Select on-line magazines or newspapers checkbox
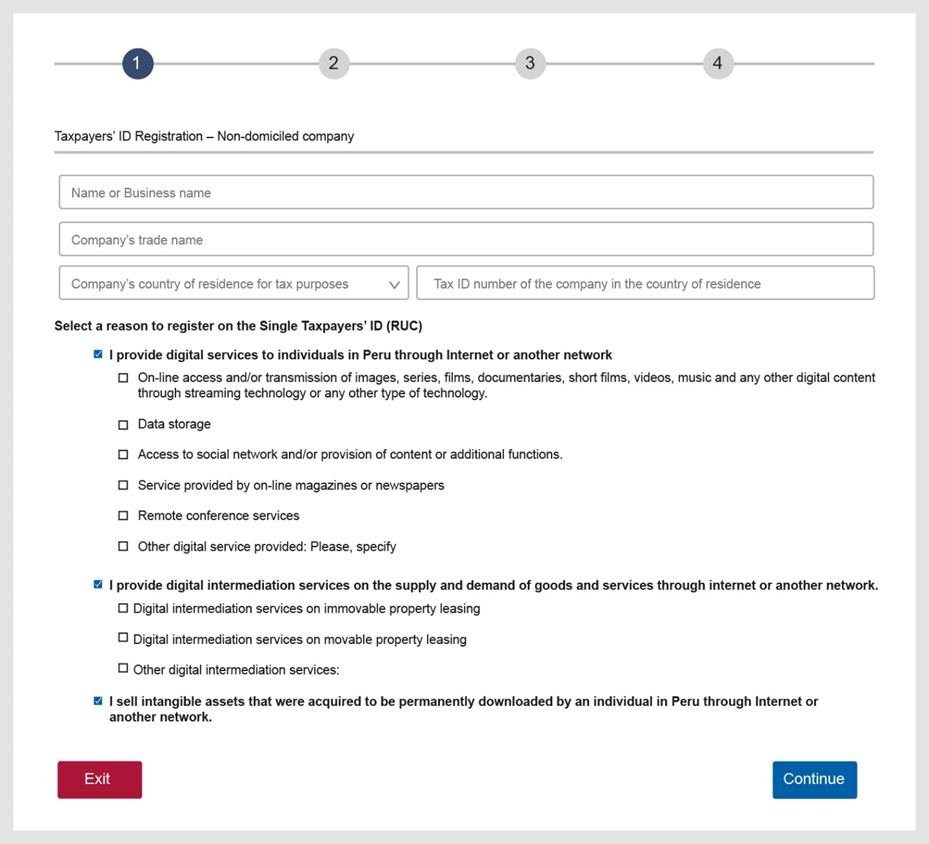The image size is (929, 844). [x=123, y=485]
